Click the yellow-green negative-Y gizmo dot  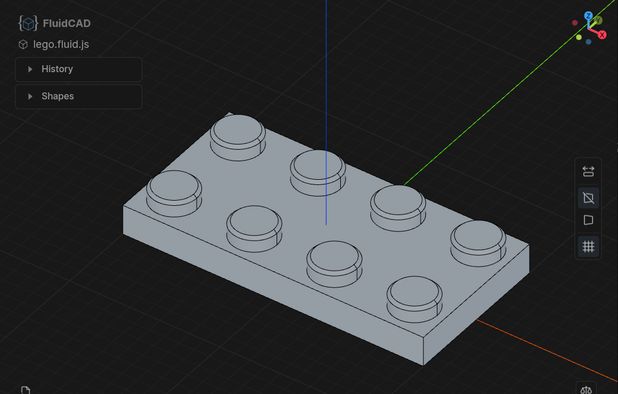tap(579, 37)
